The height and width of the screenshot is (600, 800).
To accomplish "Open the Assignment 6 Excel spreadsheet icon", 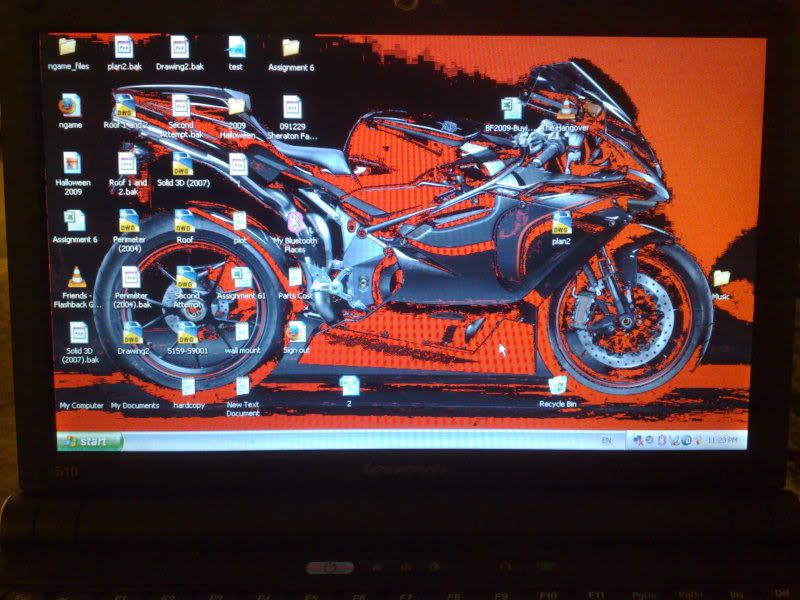I will (x=75, y=220).
